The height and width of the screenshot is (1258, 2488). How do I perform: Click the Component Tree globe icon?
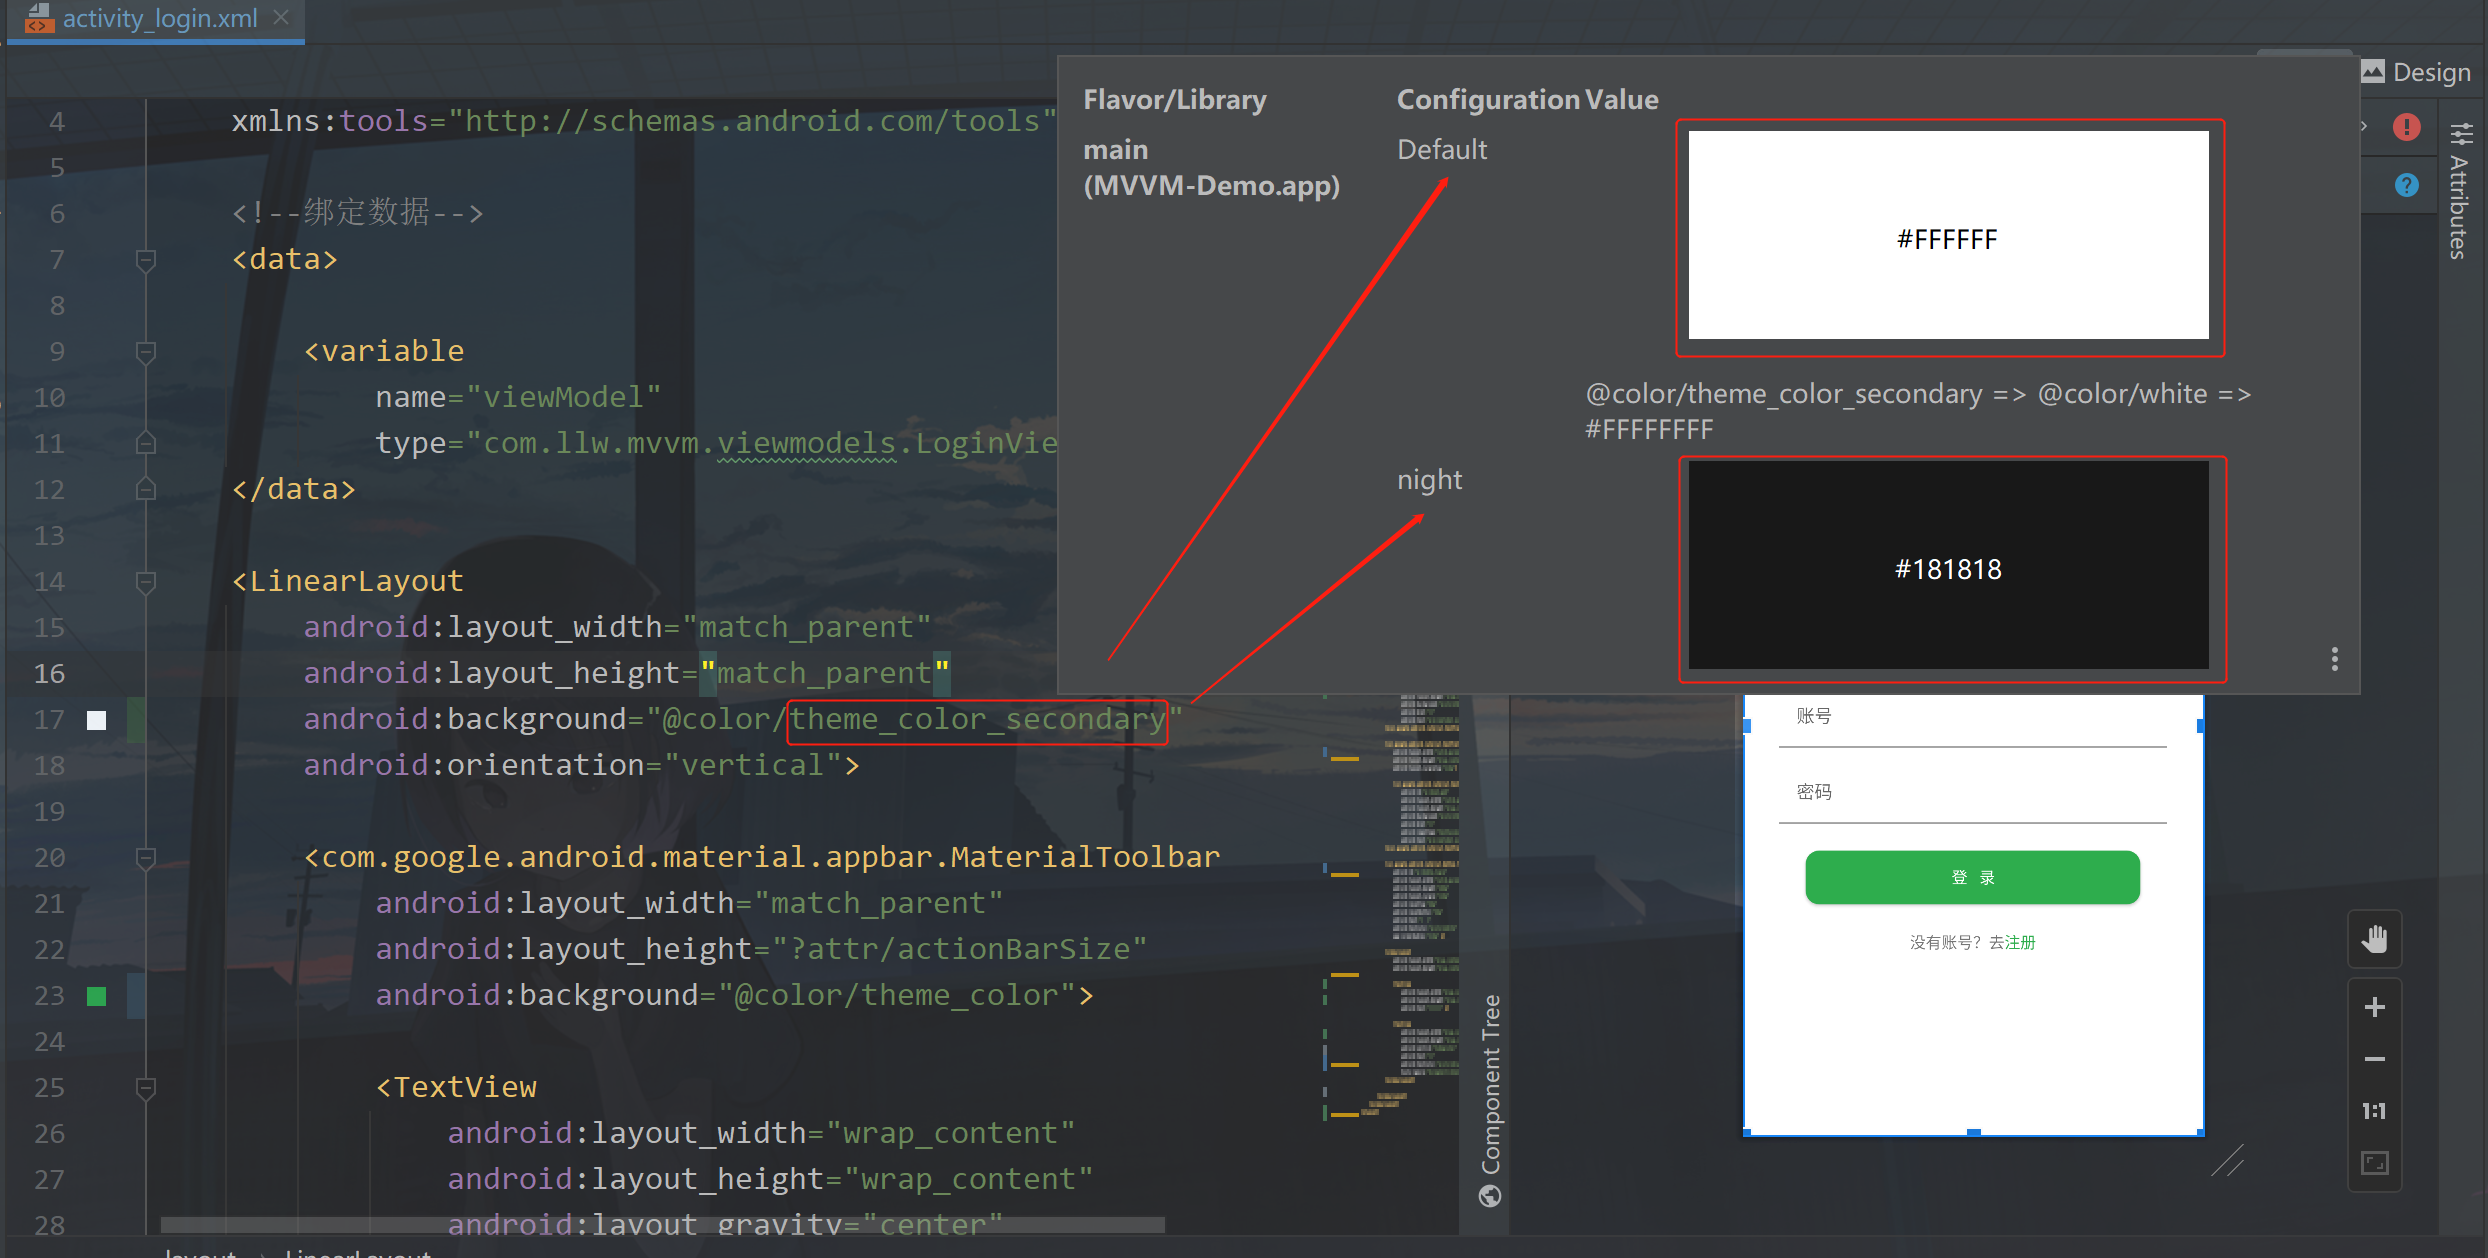(1490, 1196)
